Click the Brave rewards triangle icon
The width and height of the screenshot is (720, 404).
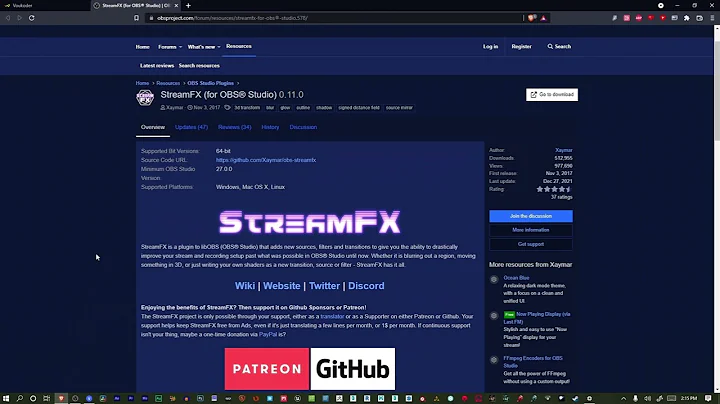pyautogui.click(x=543, y=18)
